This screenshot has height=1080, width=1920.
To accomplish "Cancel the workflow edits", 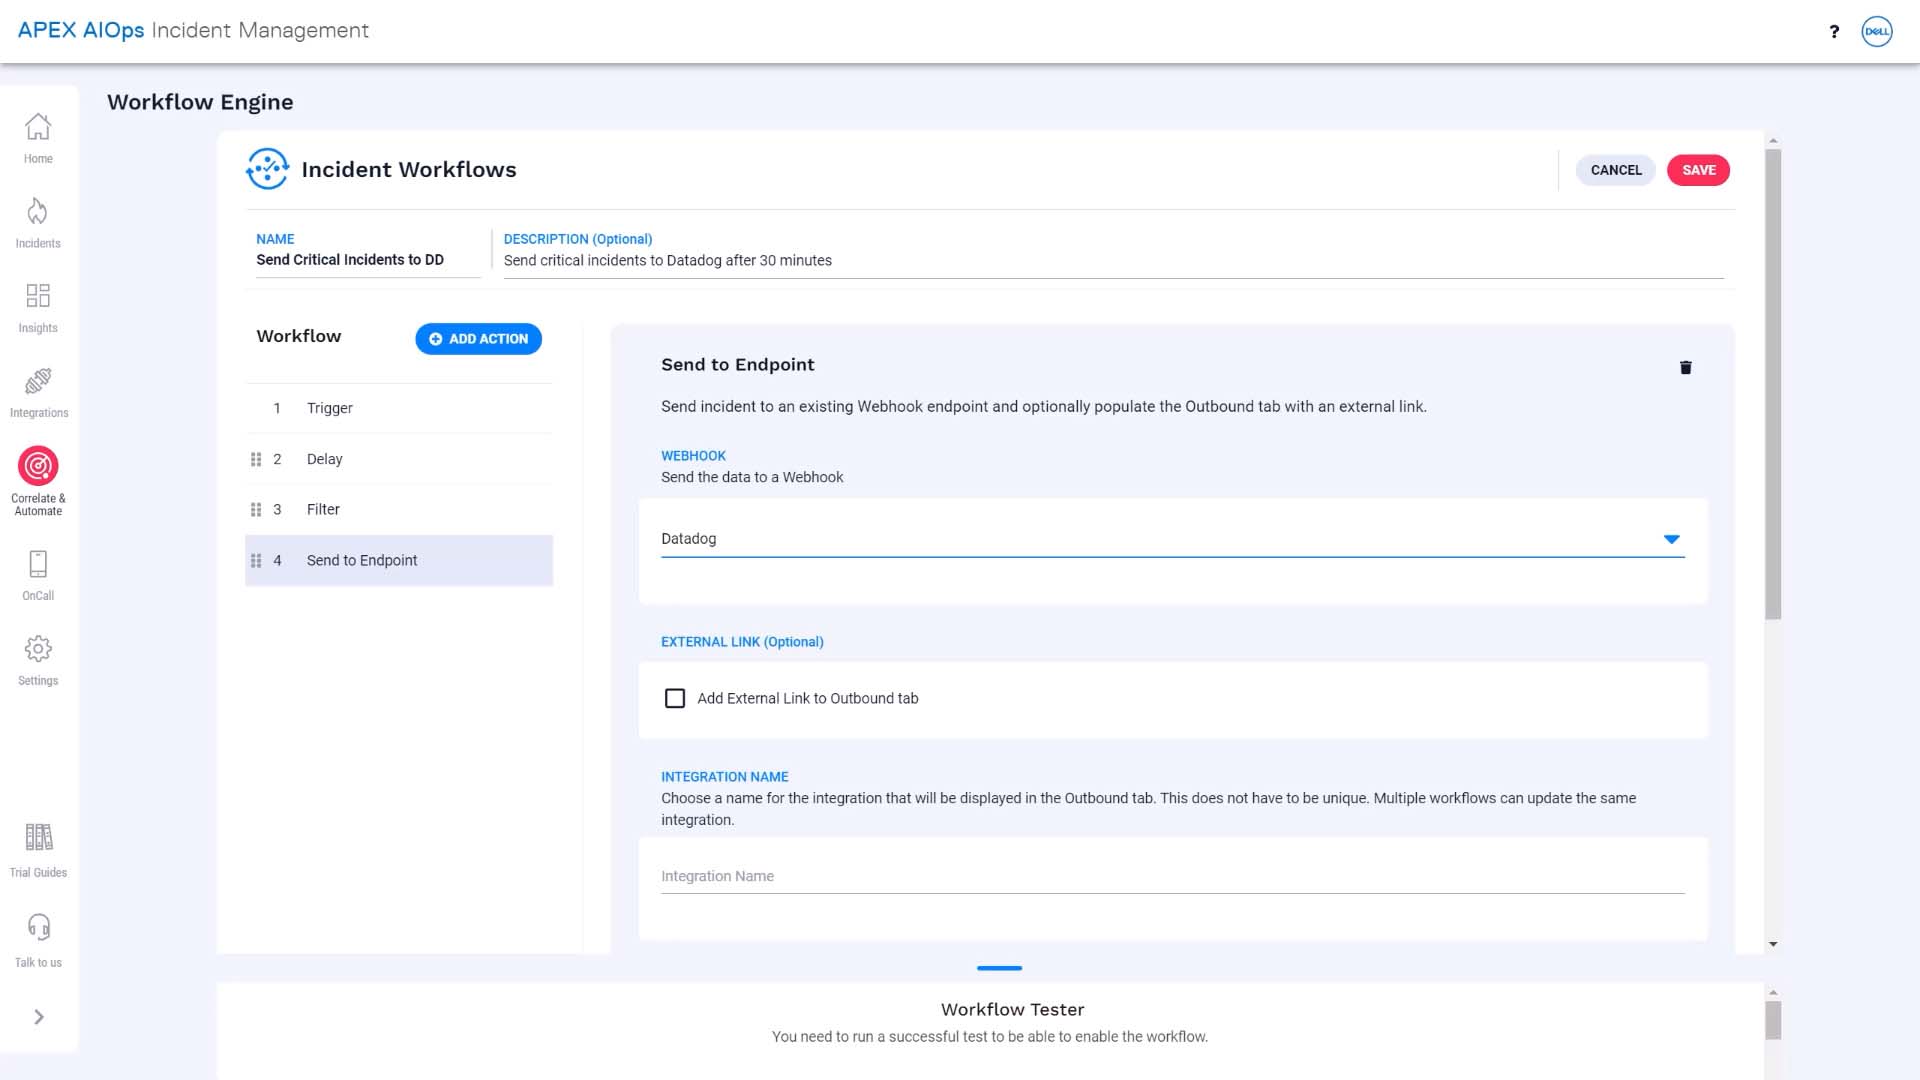I will [1616, 170].
